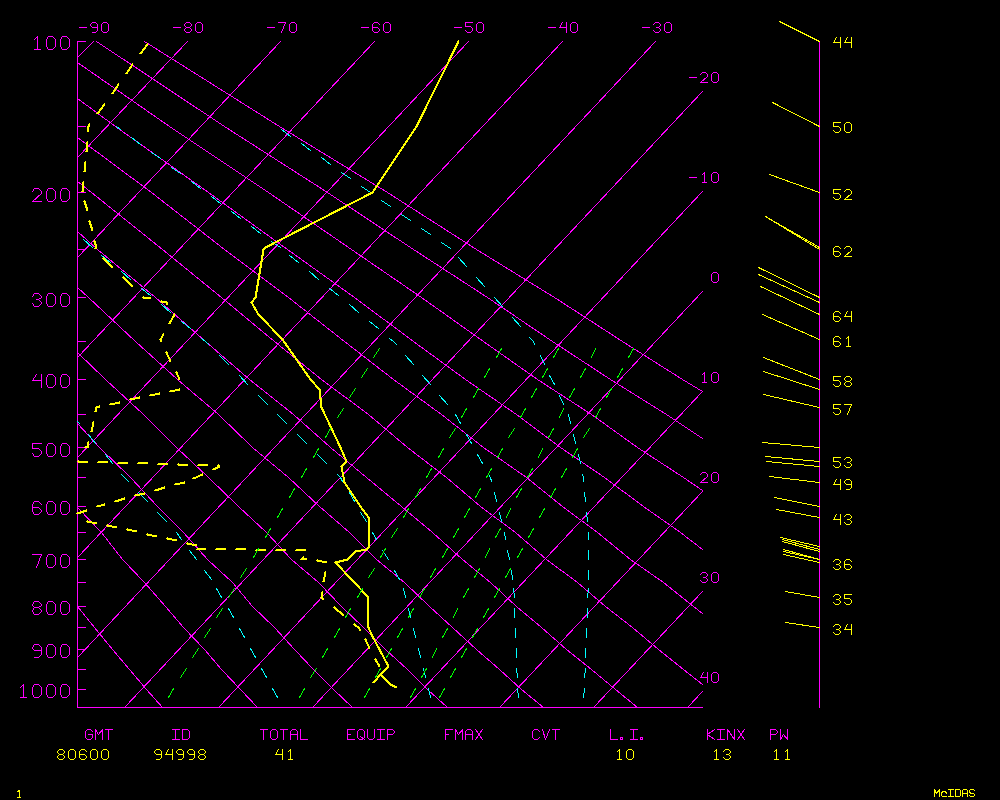Select the wind speed value 34
The height and width of the screenshot is (800, 1000).
click(x=842, y=629)
